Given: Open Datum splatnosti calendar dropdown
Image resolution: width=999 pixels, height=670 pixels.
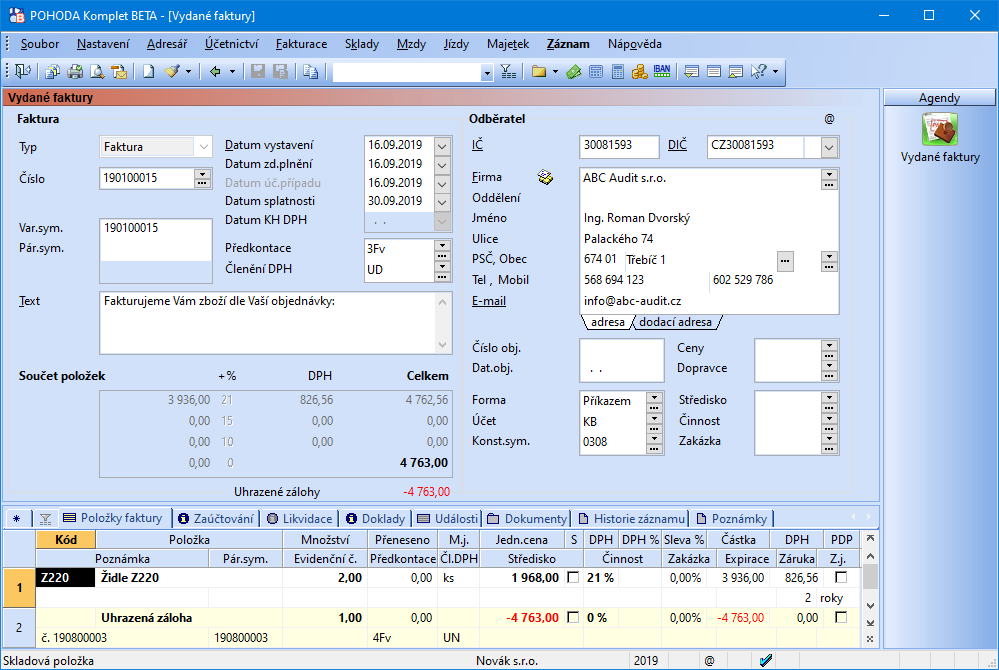Looking at the screenshot, I should (442, 202).
